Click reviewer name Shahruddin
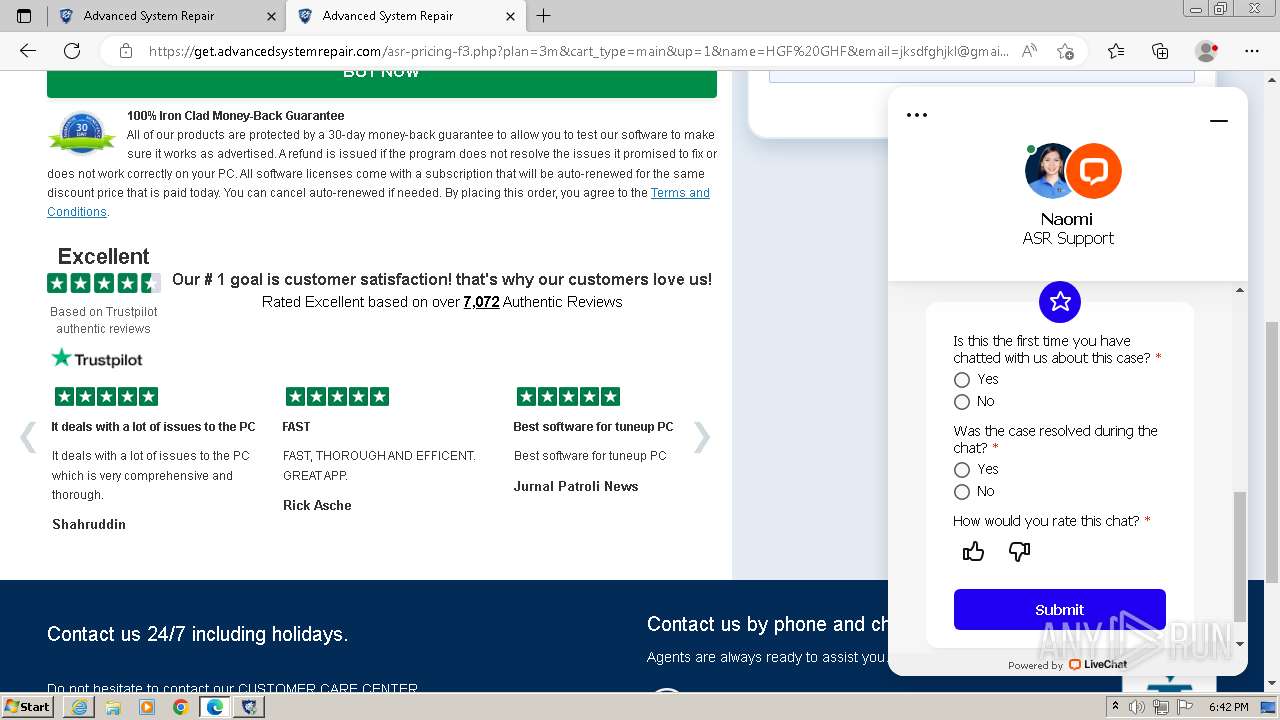Image resolution: width=1280 pixels, height=720 pixels. pos(89,525)
